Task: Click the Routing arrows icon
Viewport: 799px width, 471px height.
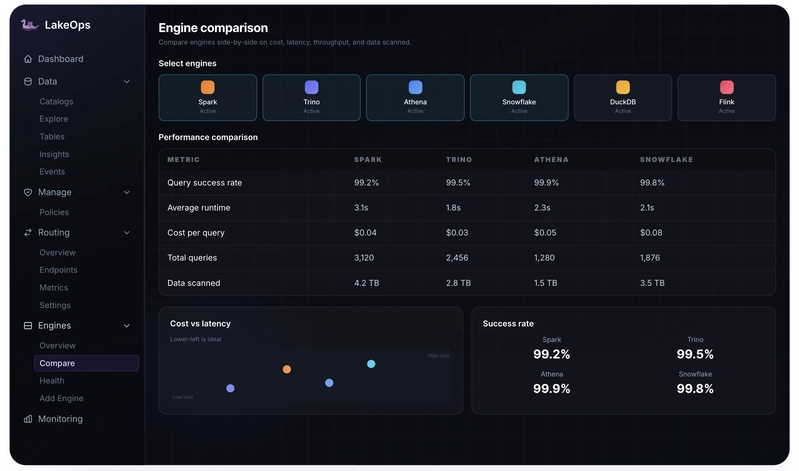Action: [28, 232]
